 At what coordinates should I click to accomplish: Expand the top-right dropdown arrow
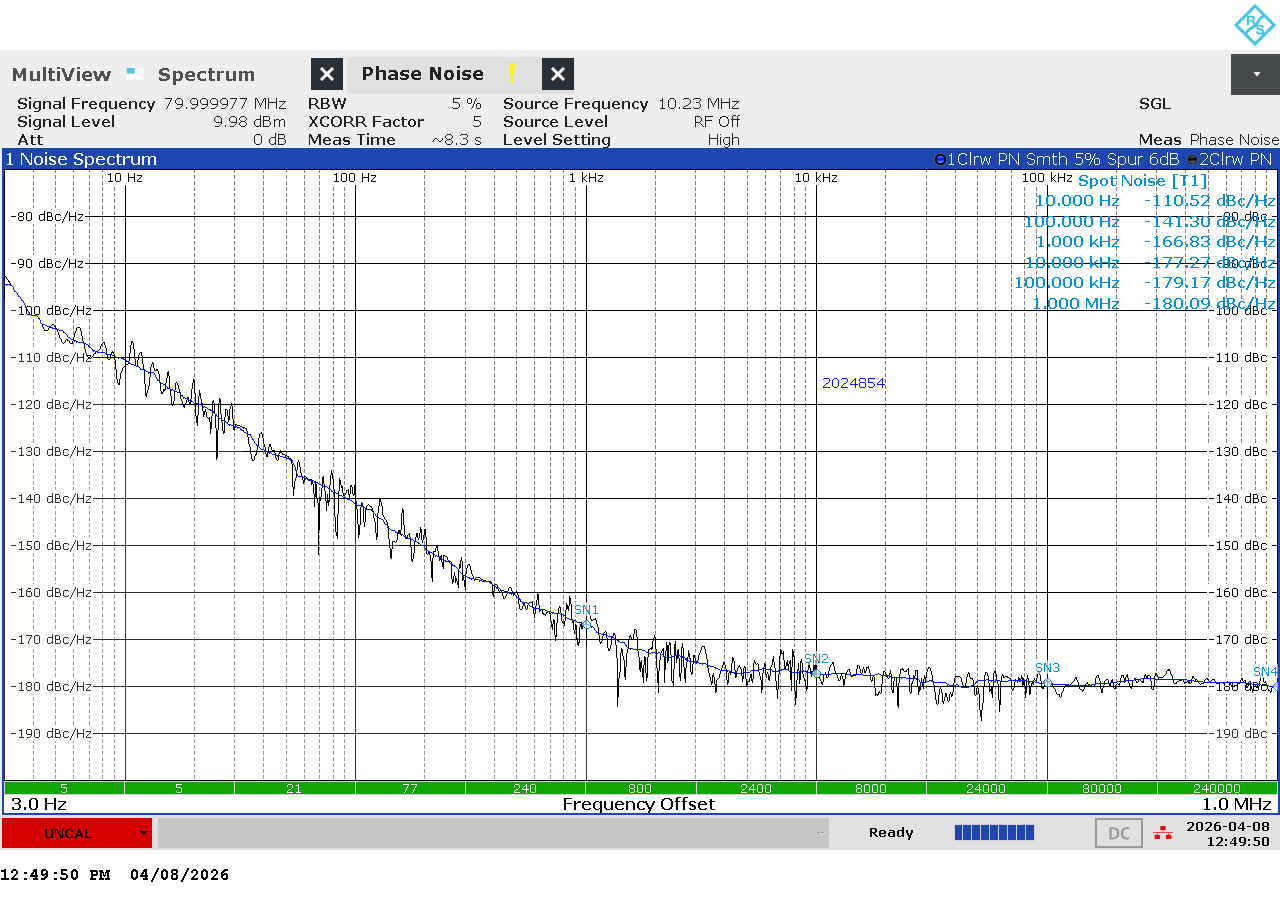1255,75
